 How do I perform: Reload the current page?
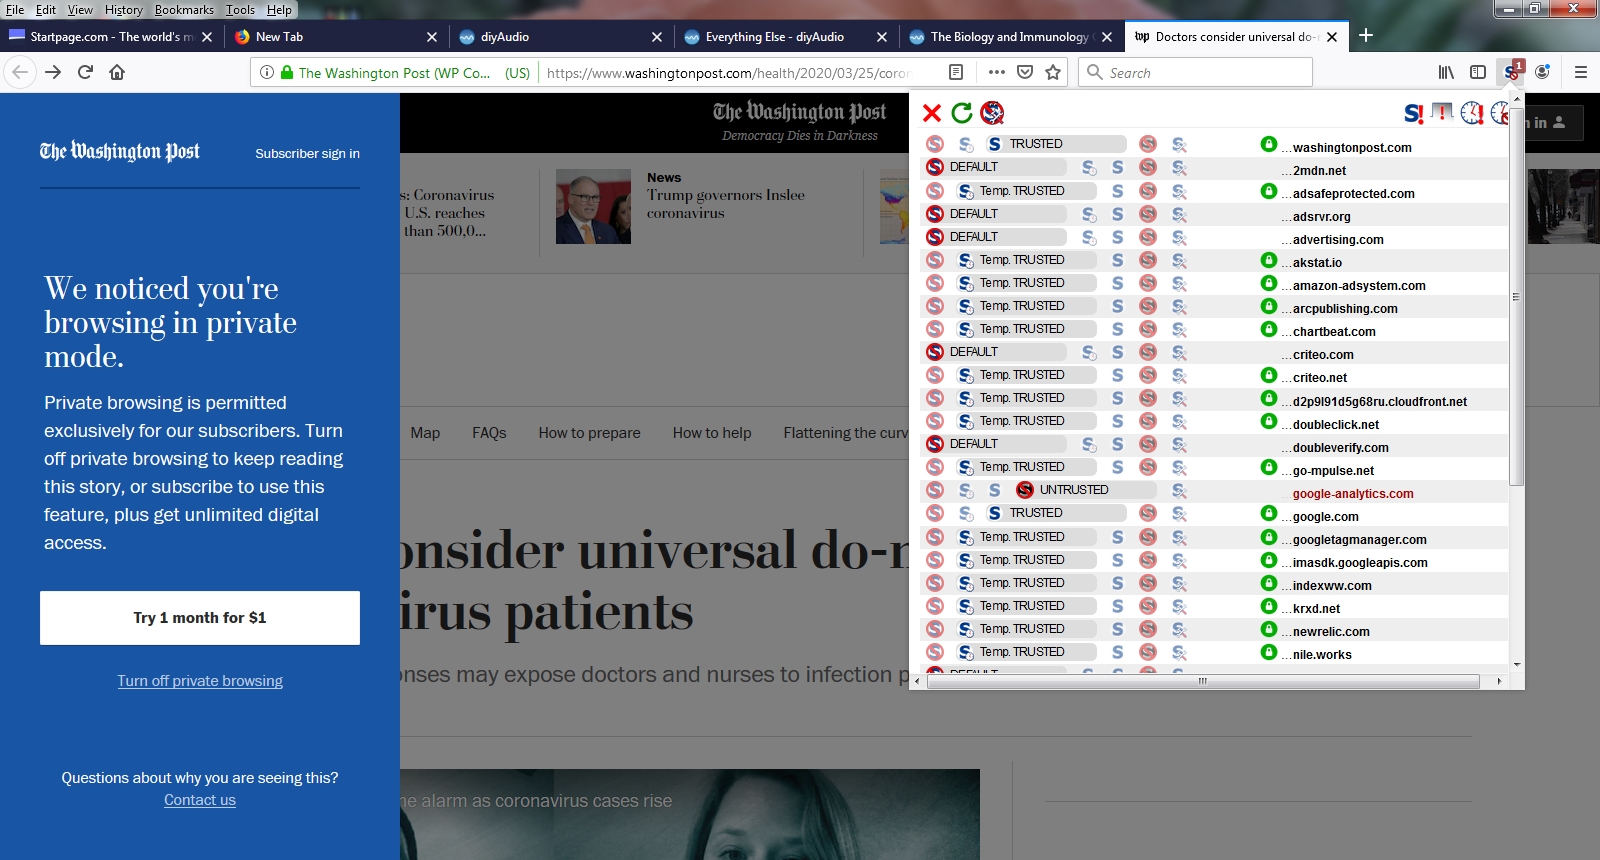pos(85,72)
